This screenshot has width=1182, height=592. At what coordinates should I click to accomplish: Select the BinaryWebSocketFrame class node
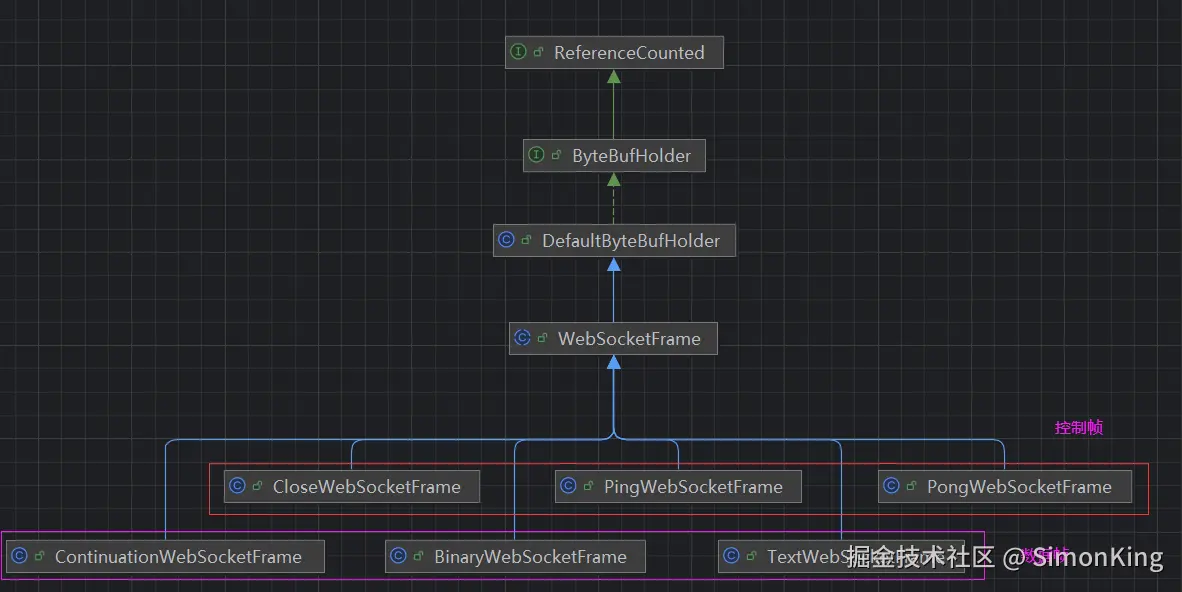[516, 557]
